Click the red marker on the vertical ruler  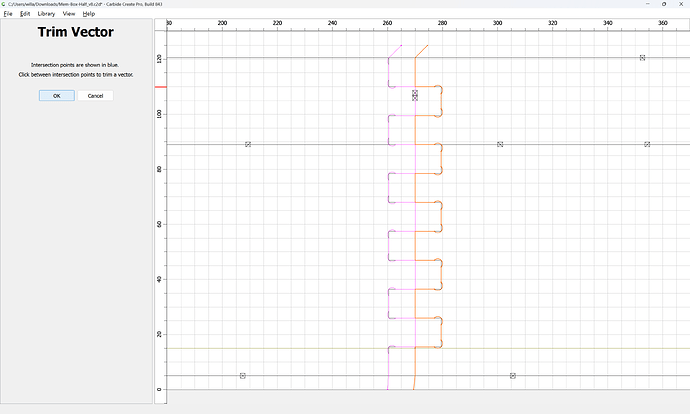(161, 87)
